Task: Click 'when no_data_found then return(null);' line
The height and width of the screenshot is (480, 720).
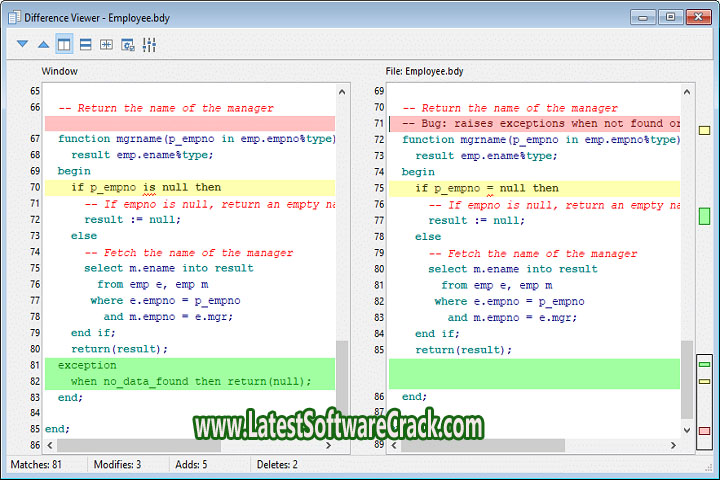Action: 190,382
